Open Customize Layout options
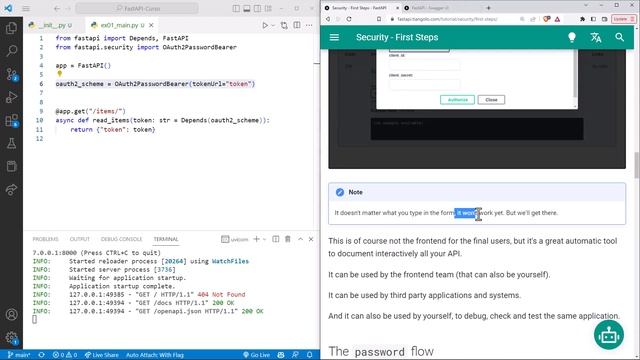This screenshot has height=360, width=640. coord(268,8)
